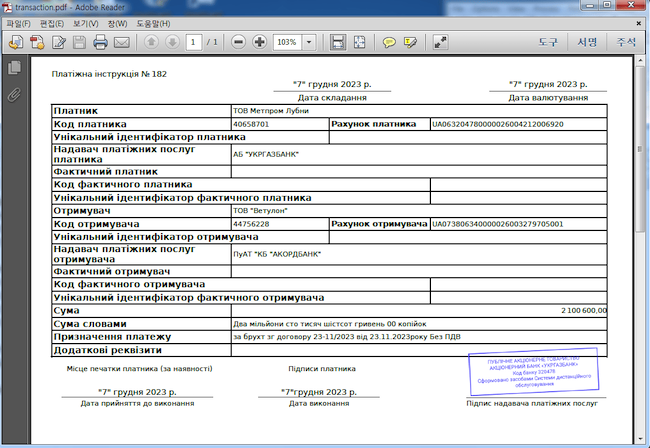Open the 파일(F) menu
This screenshot has width=650, height=448.
coord(19,24)
